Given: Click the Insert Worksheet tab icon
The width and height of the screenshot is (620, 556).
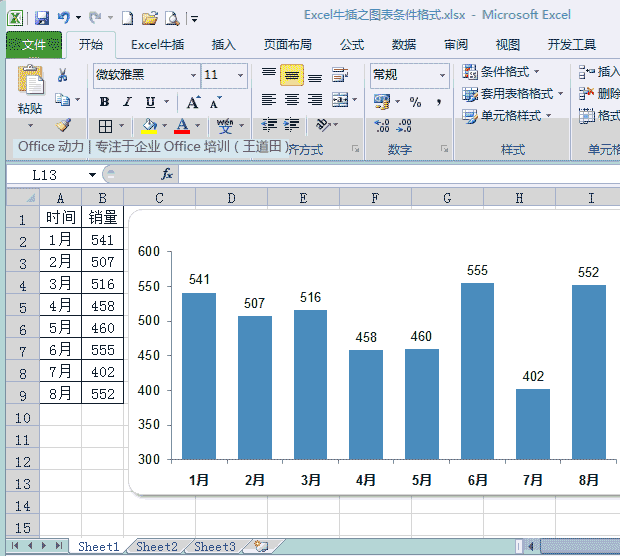Looking at the screenshot, I should (x=261, y=547).
